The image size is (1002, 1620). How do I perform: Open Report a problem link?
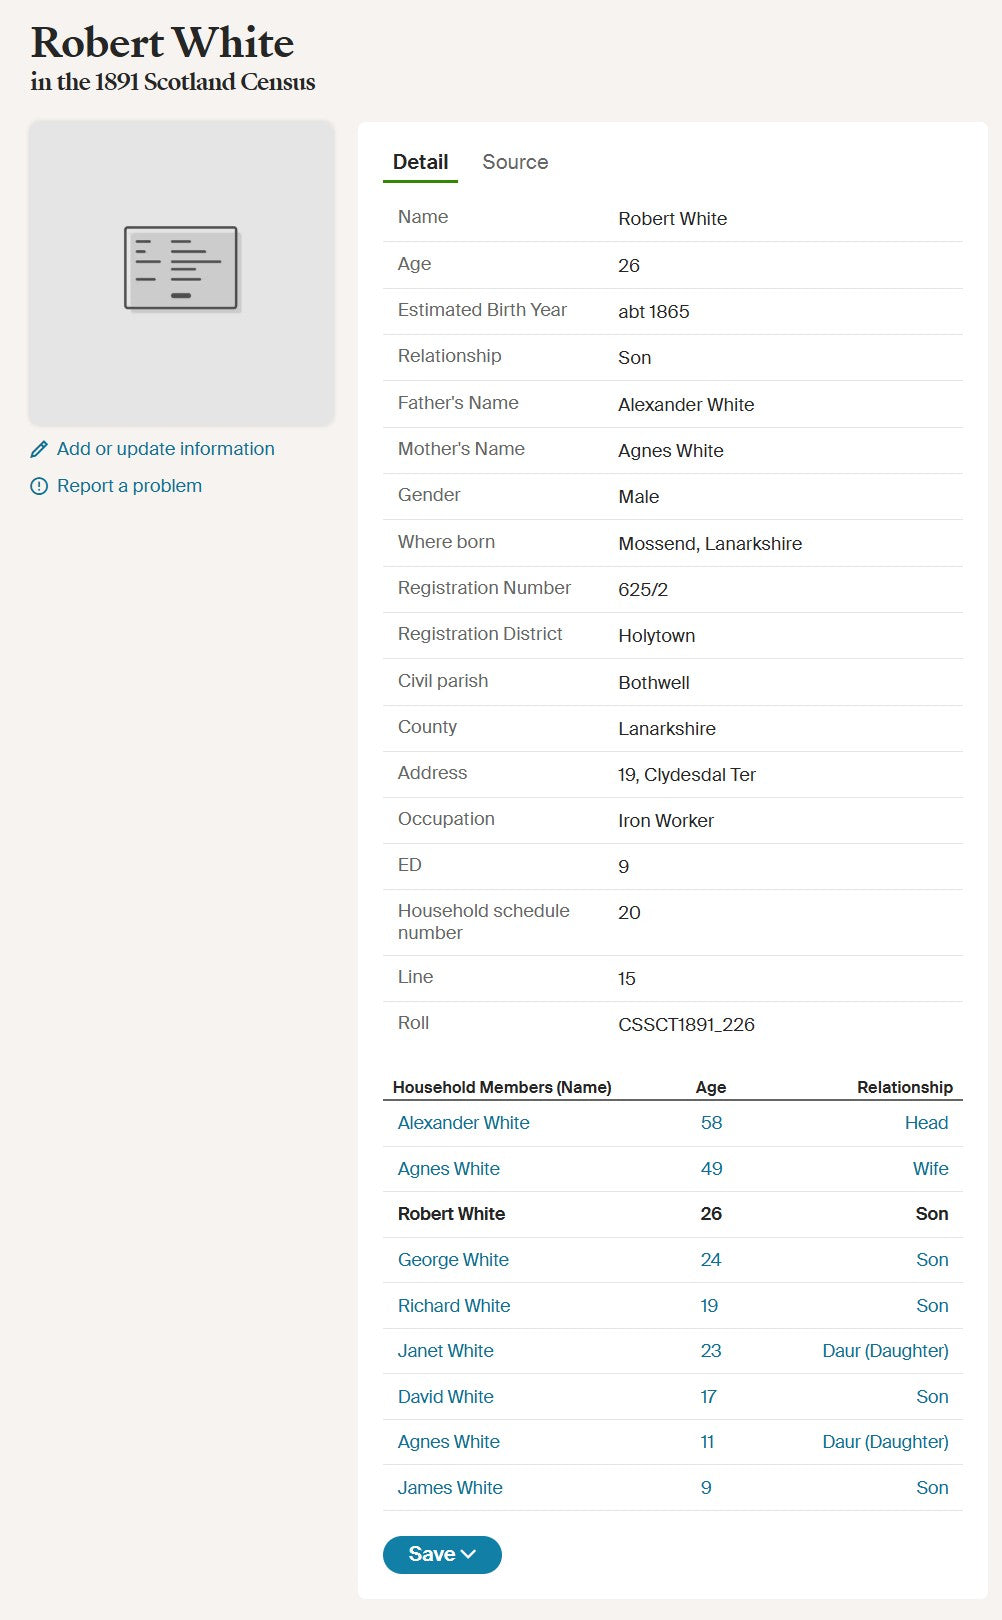pyautogui.click(x=129, y=486)
